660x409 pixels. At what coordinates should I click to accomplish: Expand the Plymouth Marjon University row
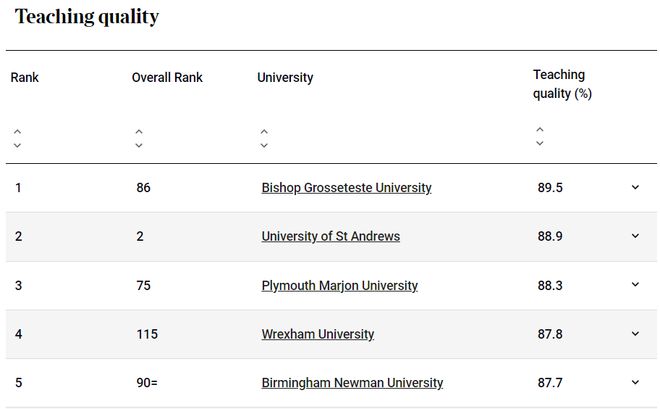(x=636, y=285)
